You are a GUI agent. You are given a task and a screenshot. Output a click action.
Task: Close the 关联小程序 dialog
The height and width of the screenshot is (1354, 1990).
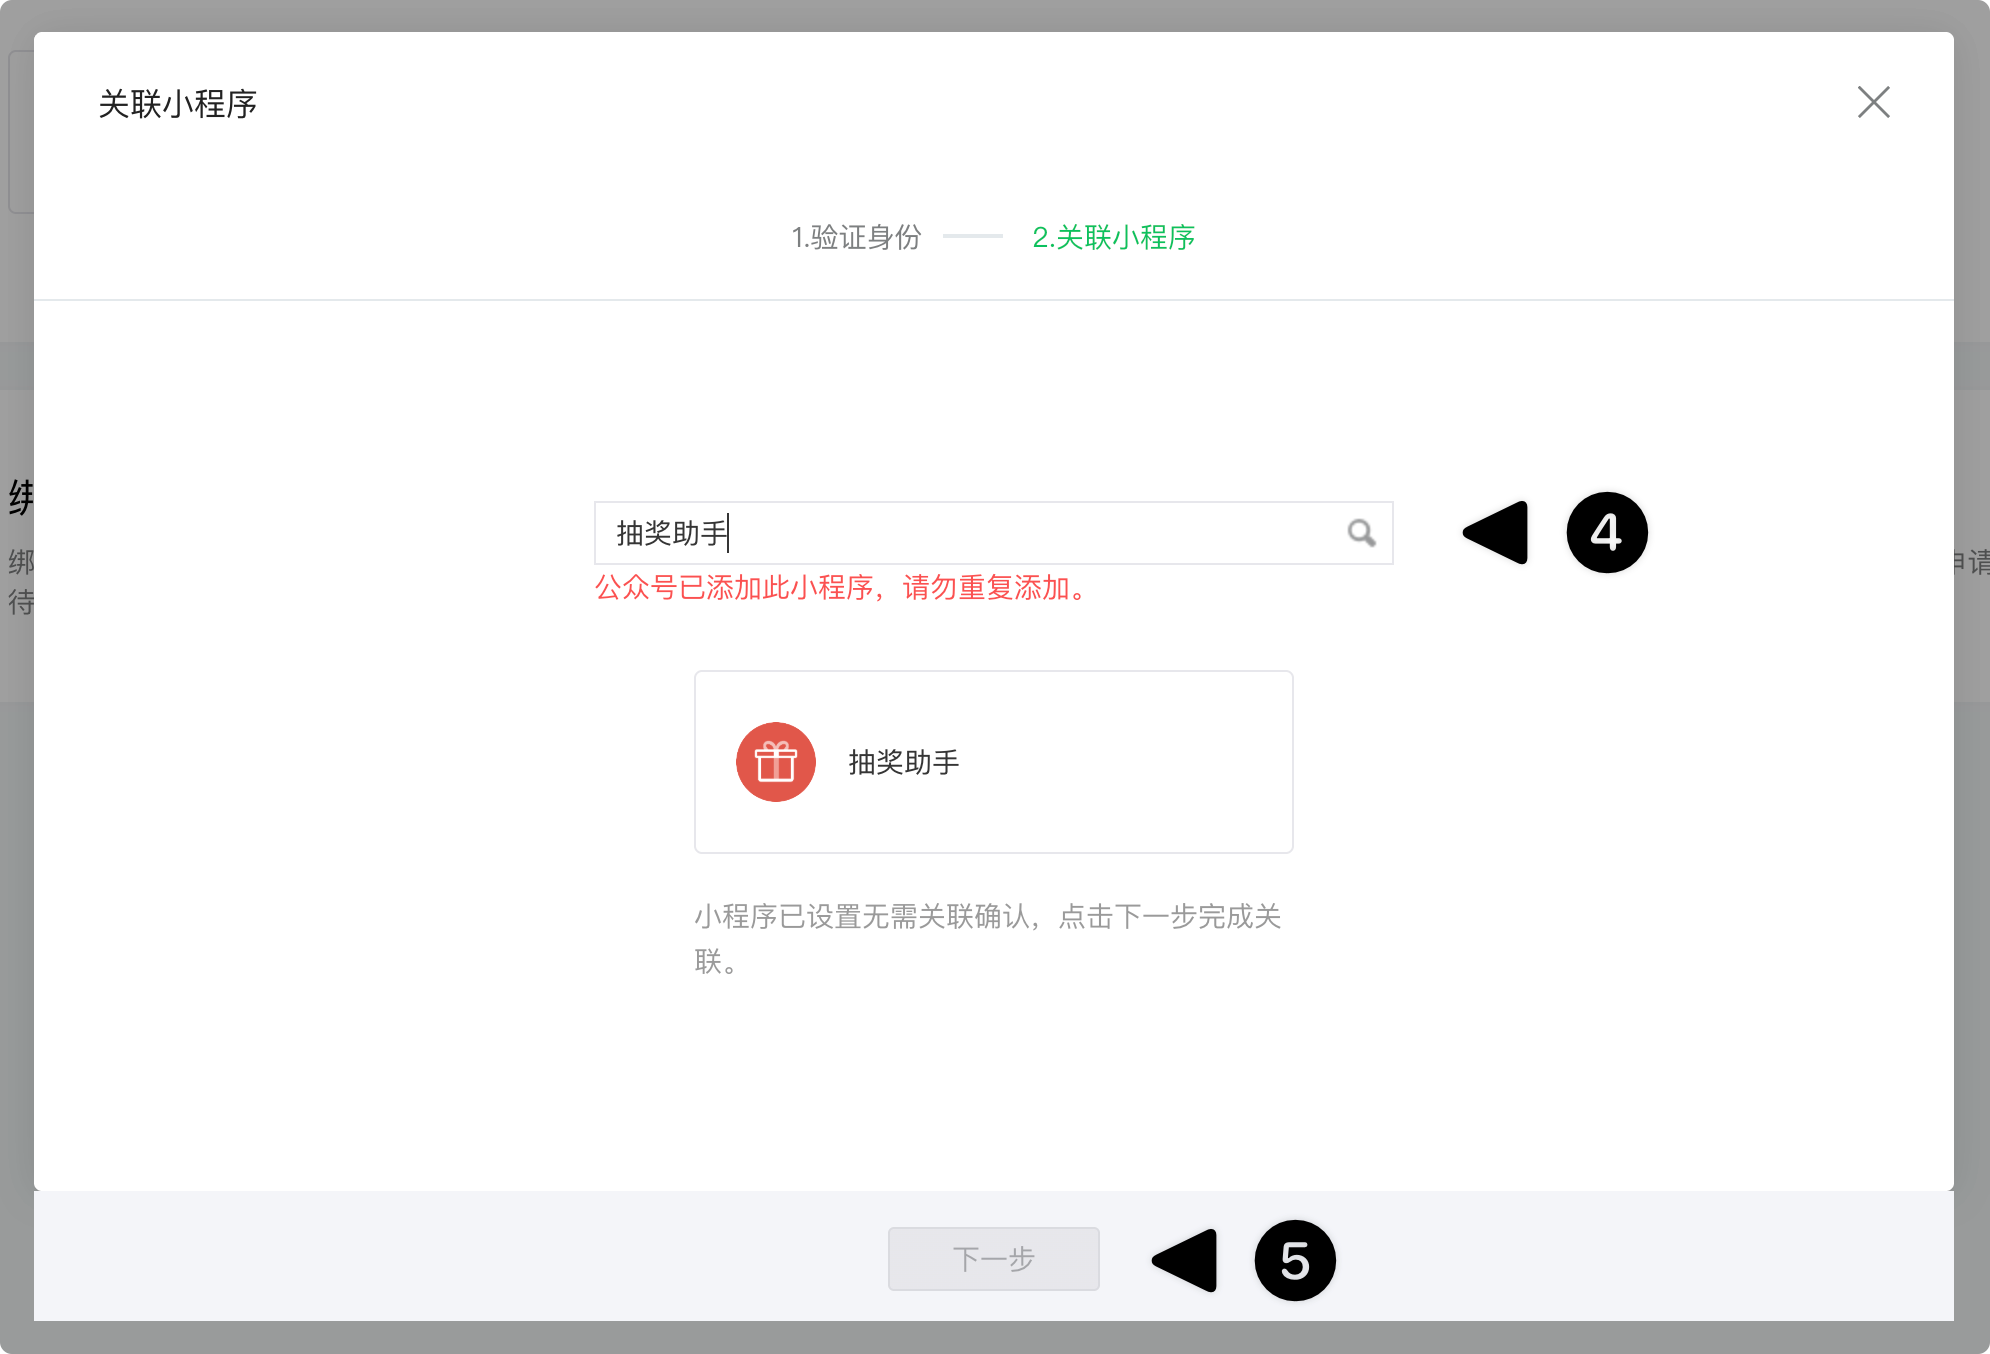tap(1873, 102)
